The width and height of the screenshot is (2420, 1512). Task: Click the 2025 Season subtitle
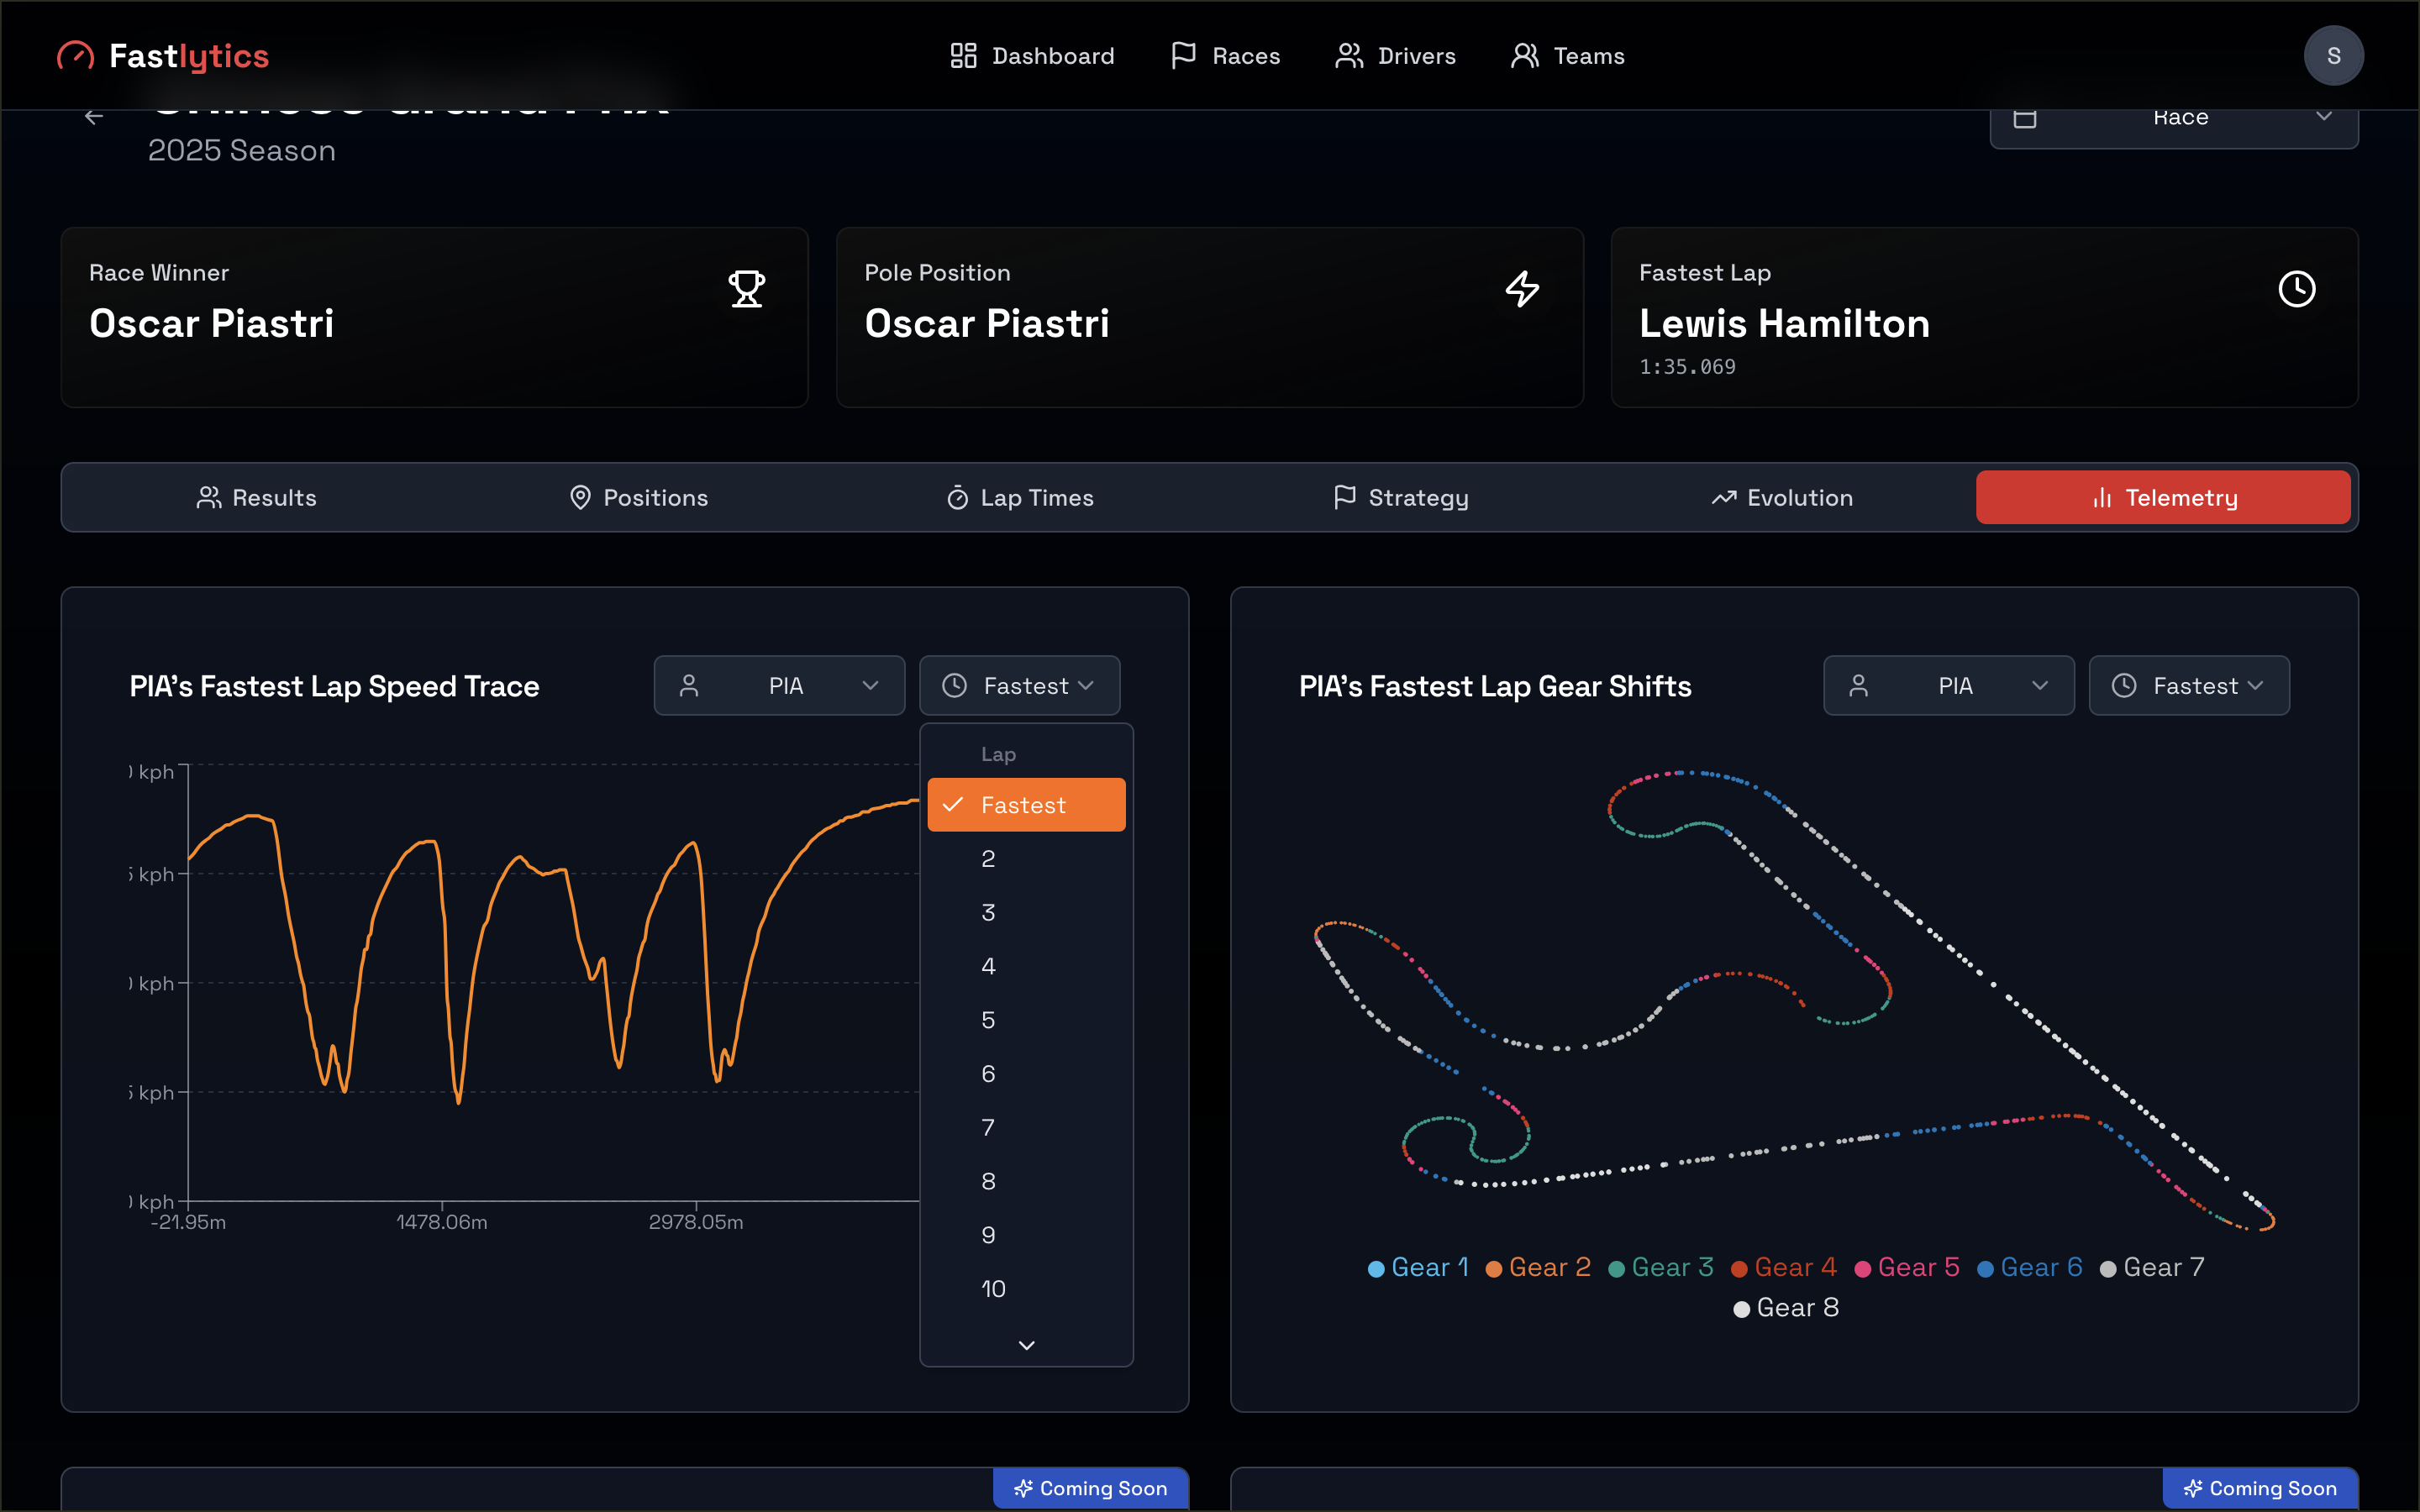pyautogui.click(x=242, y=151)
